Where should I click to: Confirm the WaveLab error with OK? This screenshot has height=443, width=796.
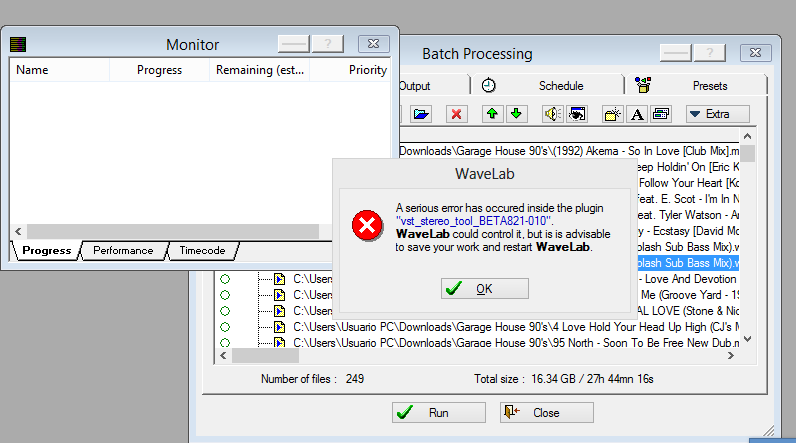[x=485, y=289]
